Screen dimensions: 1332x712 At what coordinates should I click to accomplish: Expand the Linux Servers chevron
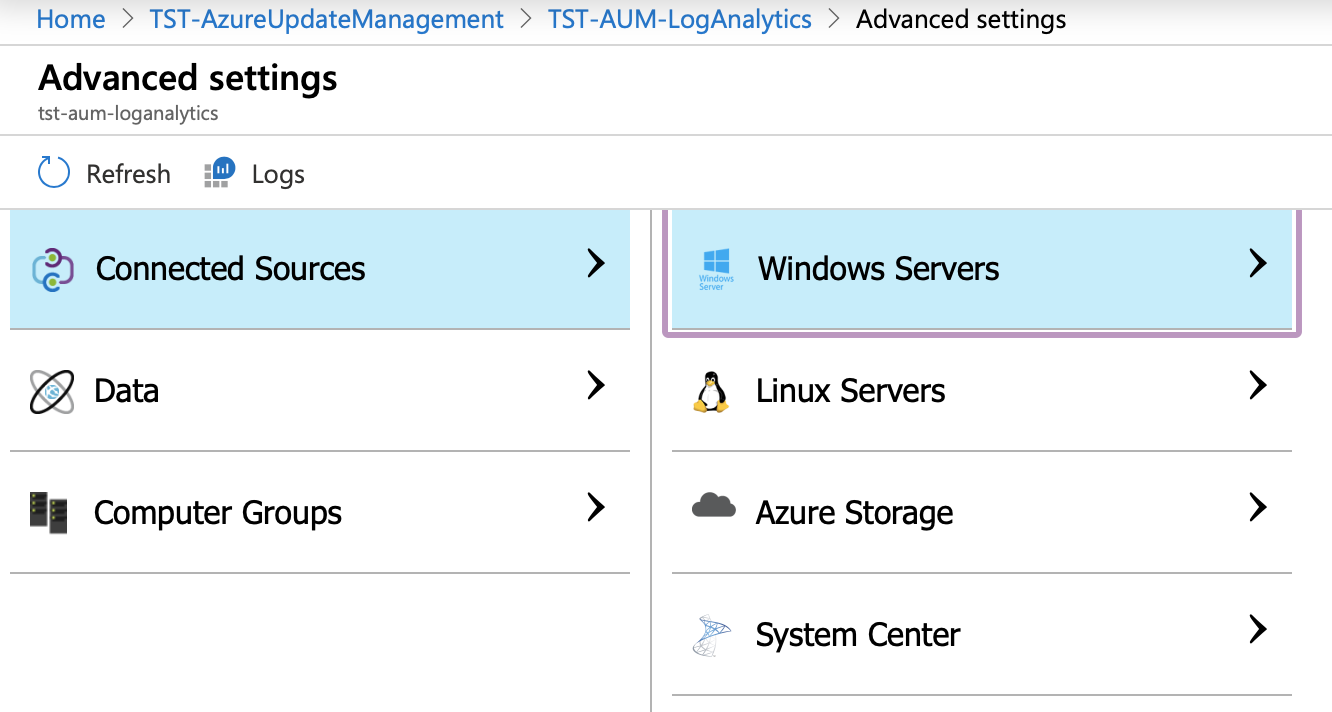[x=1258, y=385]
